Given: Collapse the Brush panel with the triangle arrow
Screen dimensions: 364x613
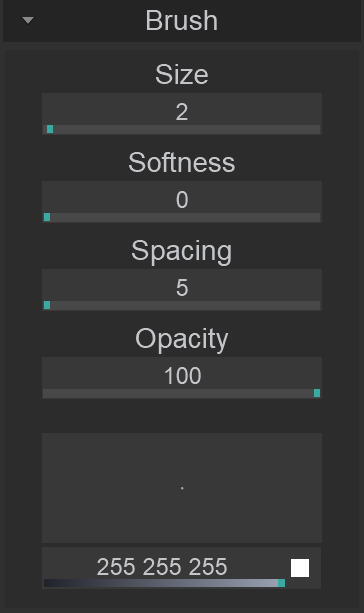Looking at the screenshot, I should [28, 20].
